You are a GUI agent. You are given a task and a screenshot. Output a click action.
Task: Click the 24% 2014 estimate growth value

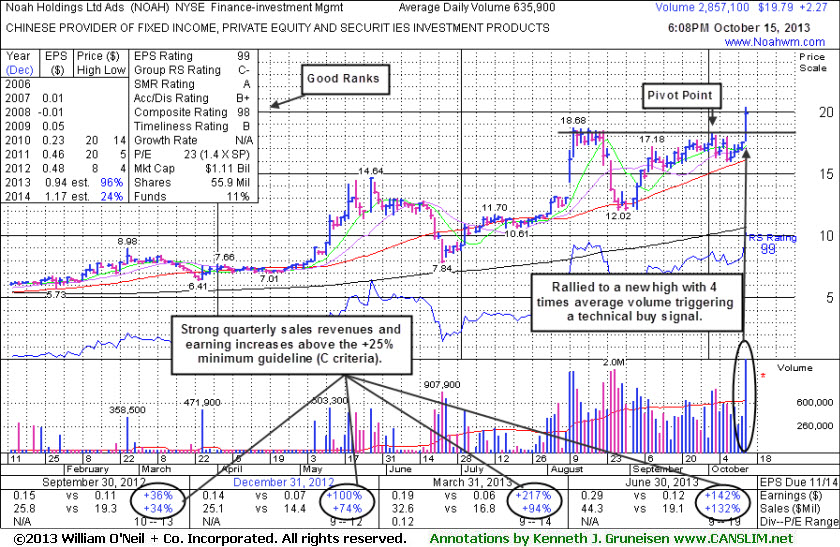coord(112,196)
